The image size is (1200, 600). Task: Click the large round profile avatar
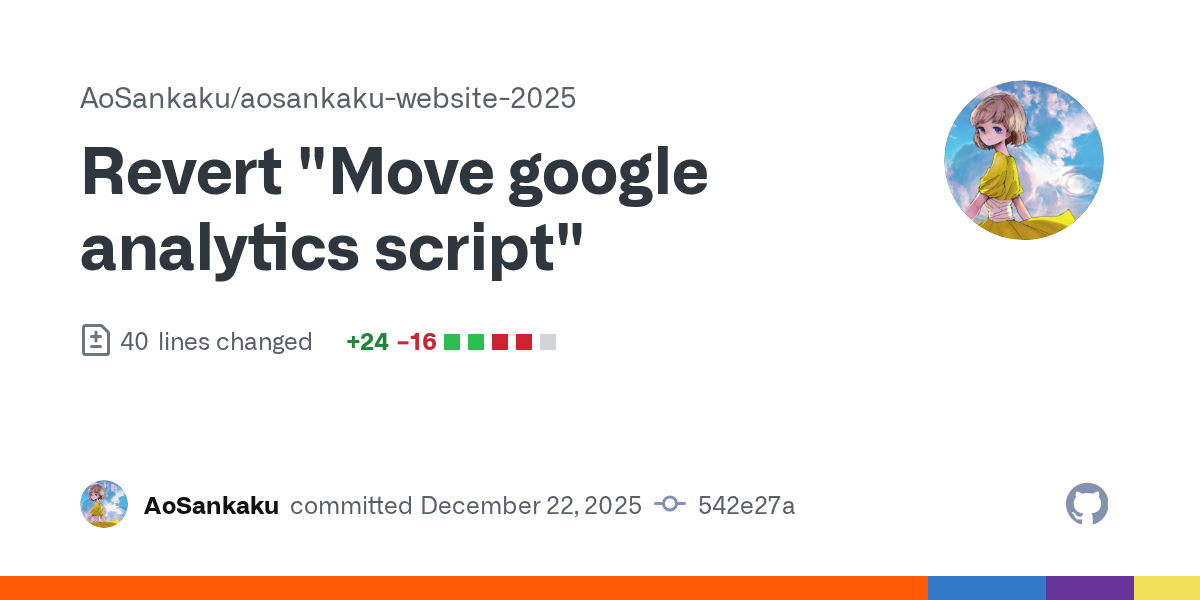tap(1023, 160)
